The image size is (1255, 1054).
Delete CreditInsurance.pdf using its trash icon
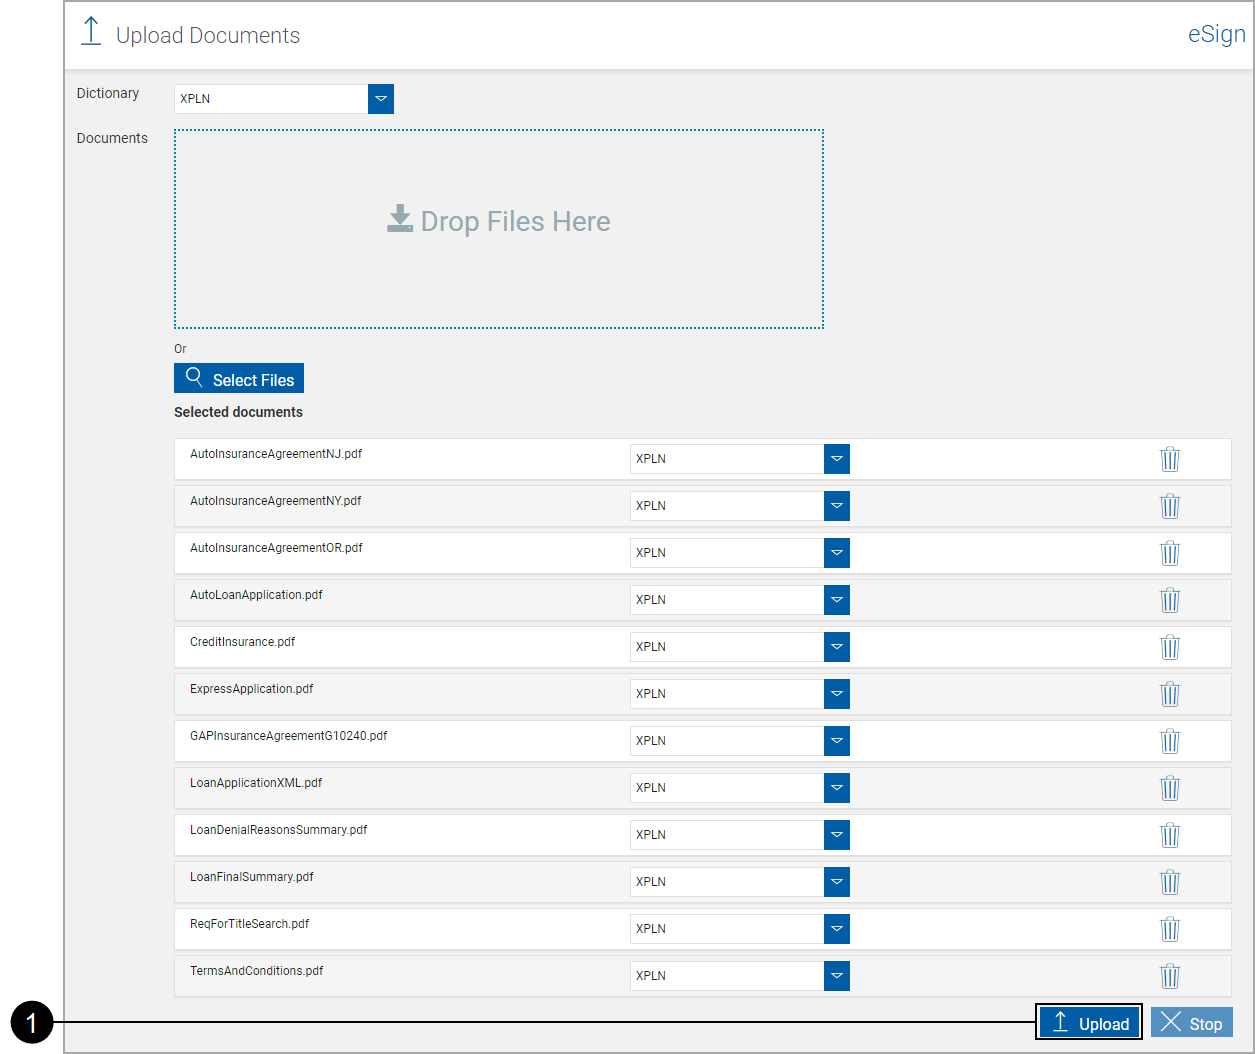point(1170,647)
